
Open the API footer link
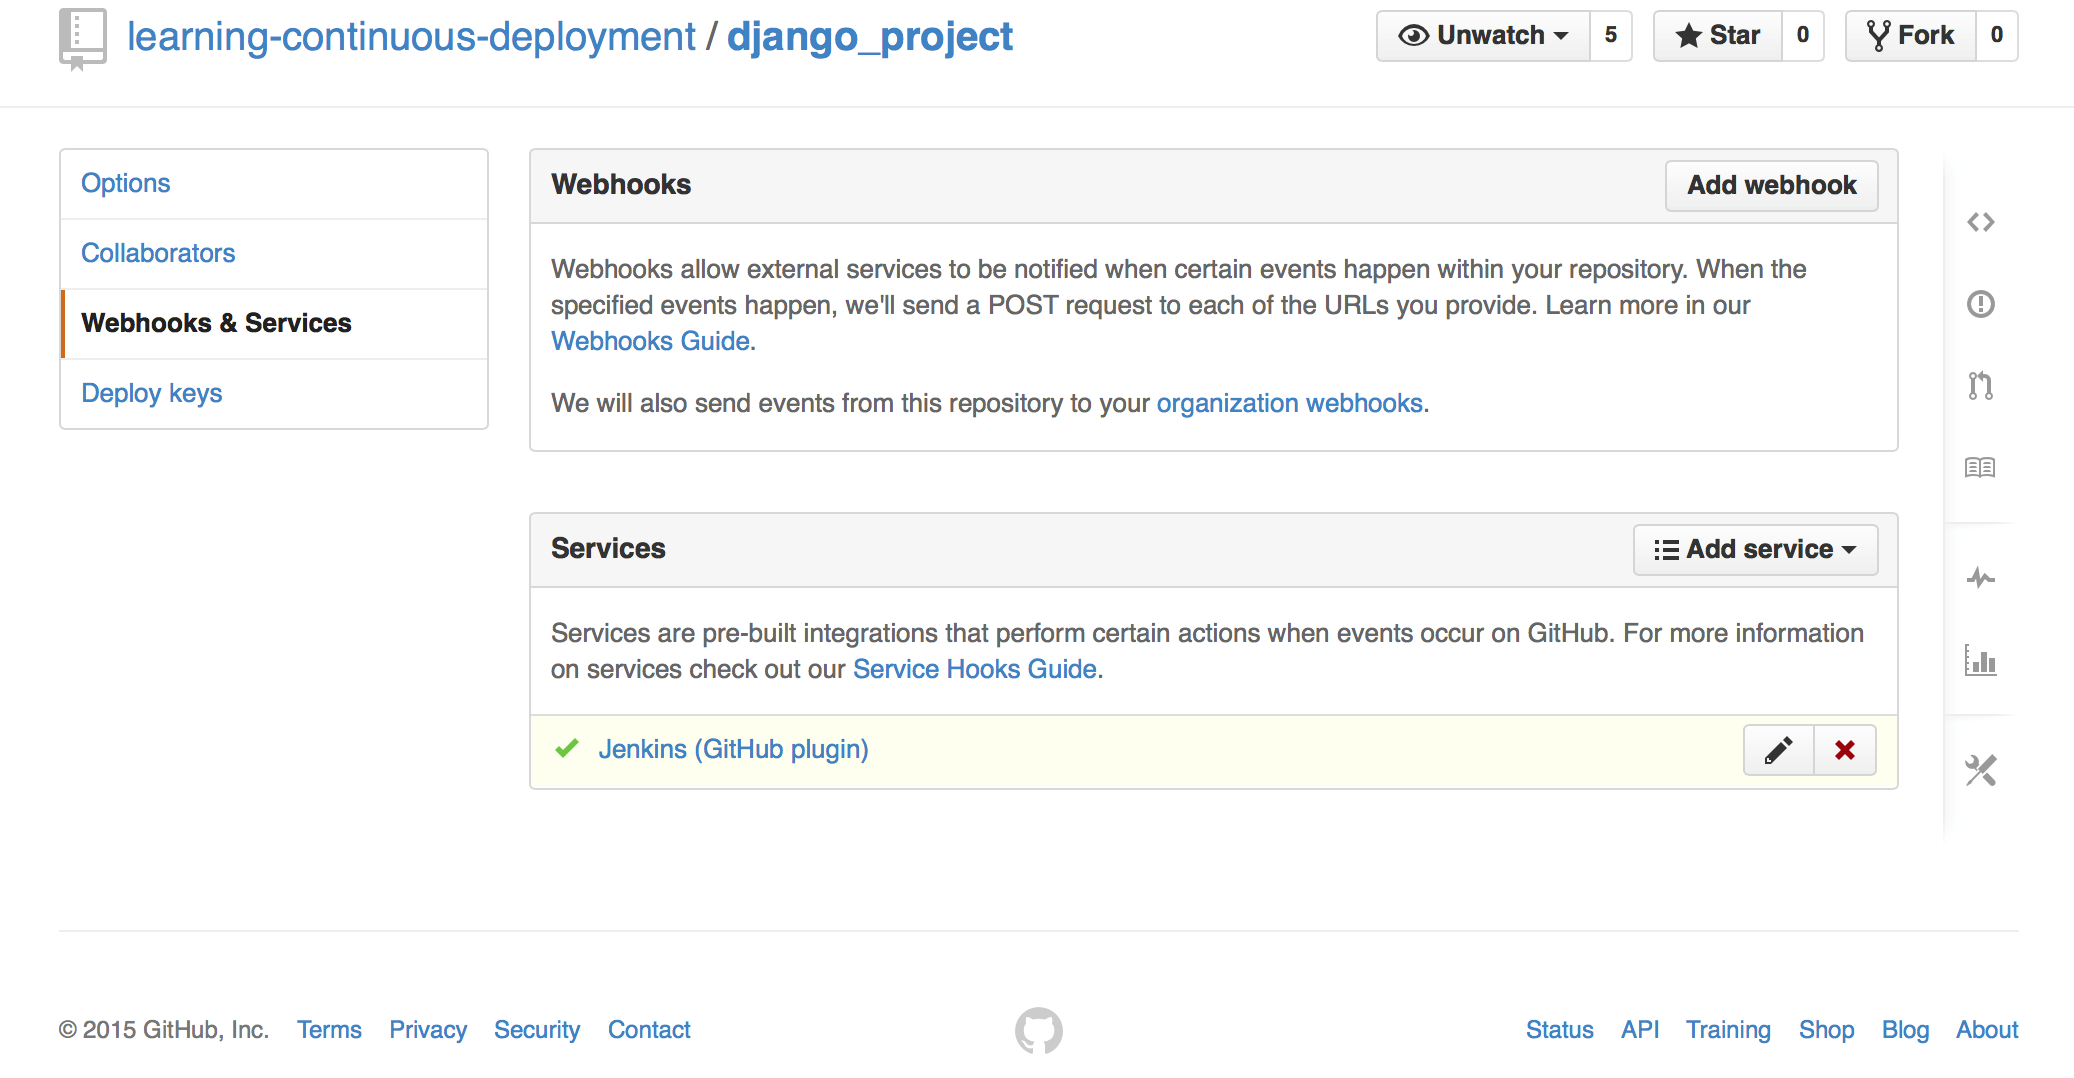(x=1640, y=1030)
